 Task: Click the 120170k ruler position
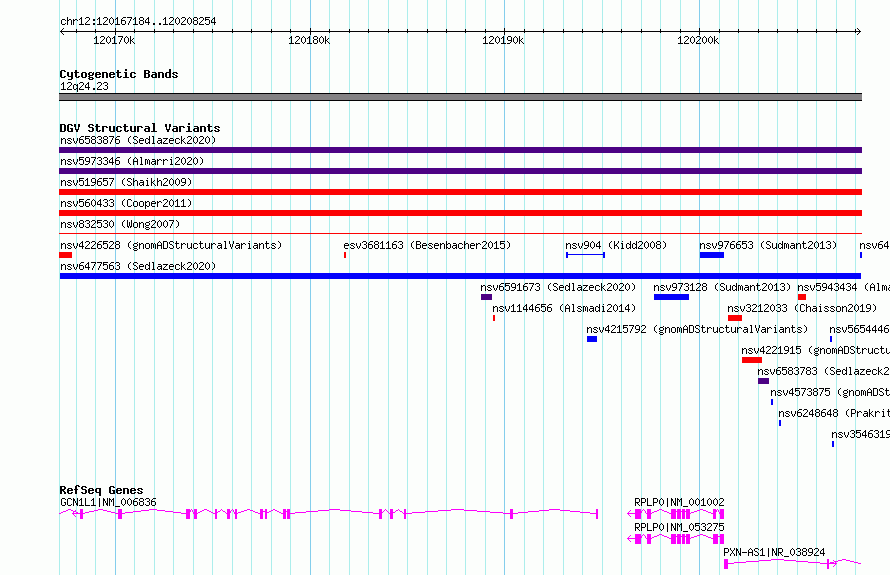click(114, 40)
